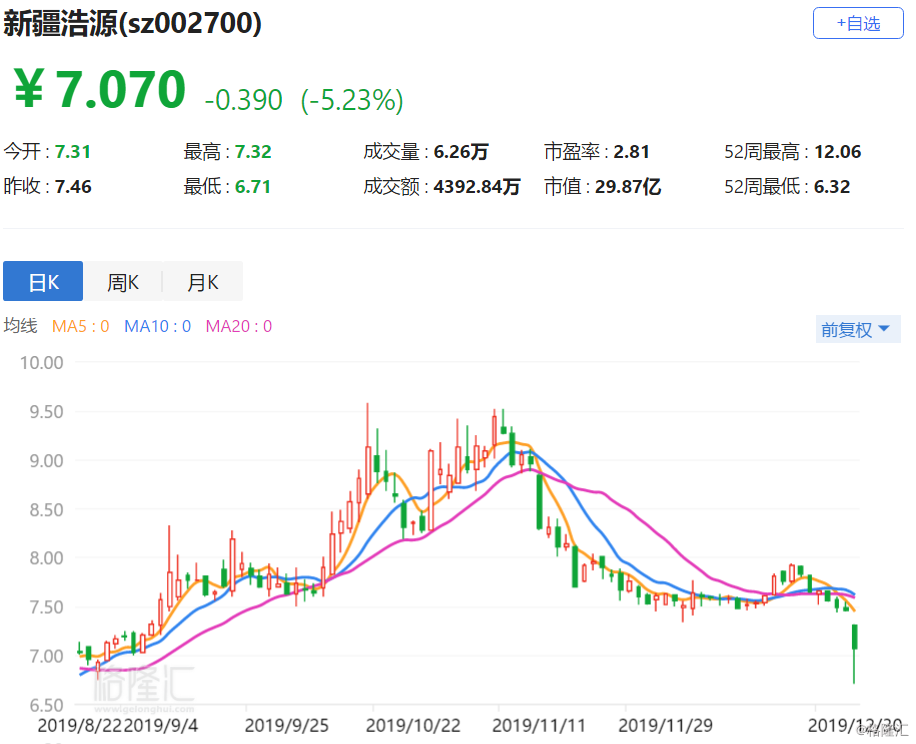This screenshot has width=916, height=744.
Task: Click the 52周最低 value 6.32
Action: coord(832,187)
